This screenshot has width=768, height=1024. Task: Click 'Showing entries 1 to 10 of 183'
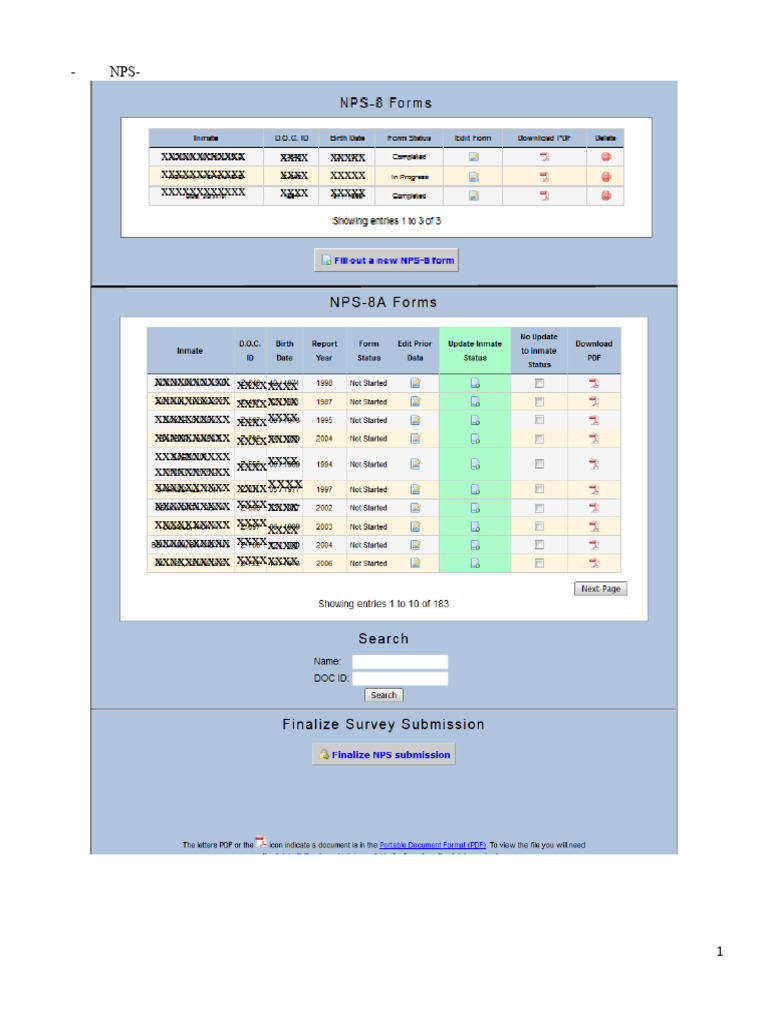pos(384,603)
